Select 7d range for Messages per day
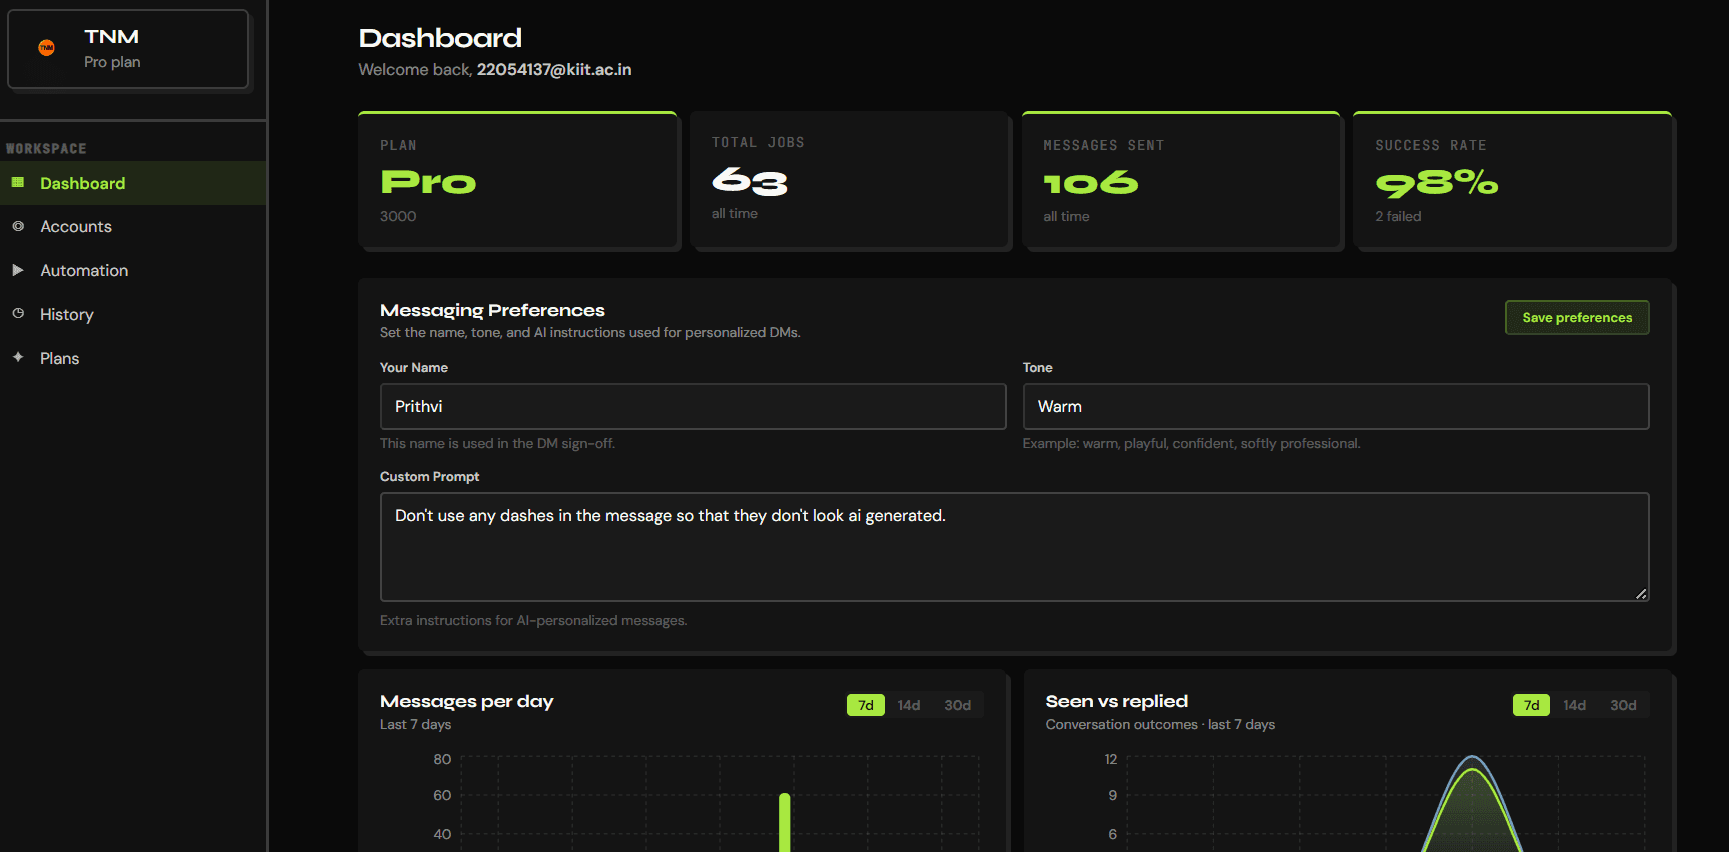Image resolution: width=1729 pixels, height=852 pixels. 866,705
